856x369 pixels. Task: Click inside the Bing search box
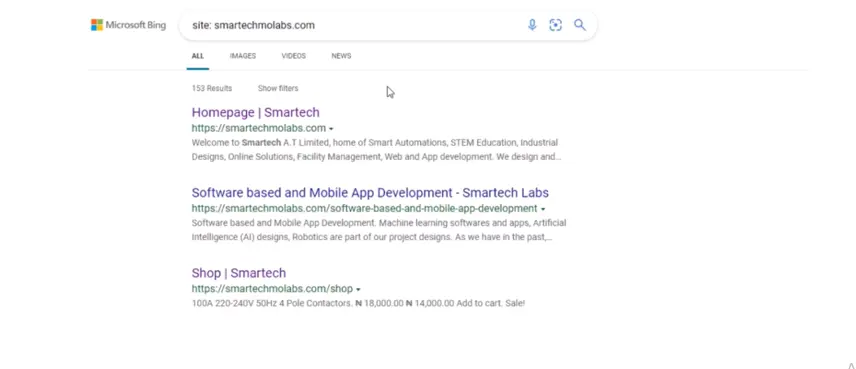(x=355, y=25)
